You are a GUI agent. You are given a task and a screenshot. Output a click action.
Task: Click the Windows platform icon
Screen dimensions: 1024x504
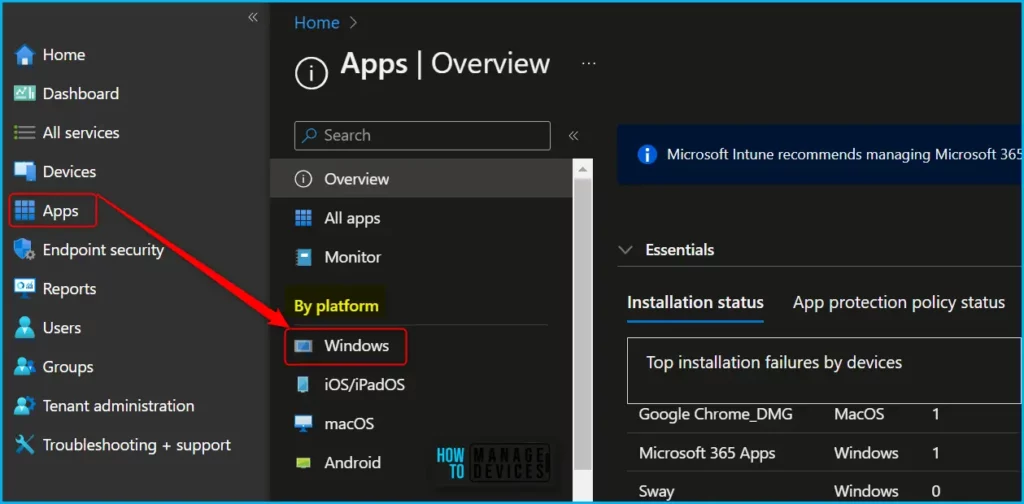coord(303,346)
